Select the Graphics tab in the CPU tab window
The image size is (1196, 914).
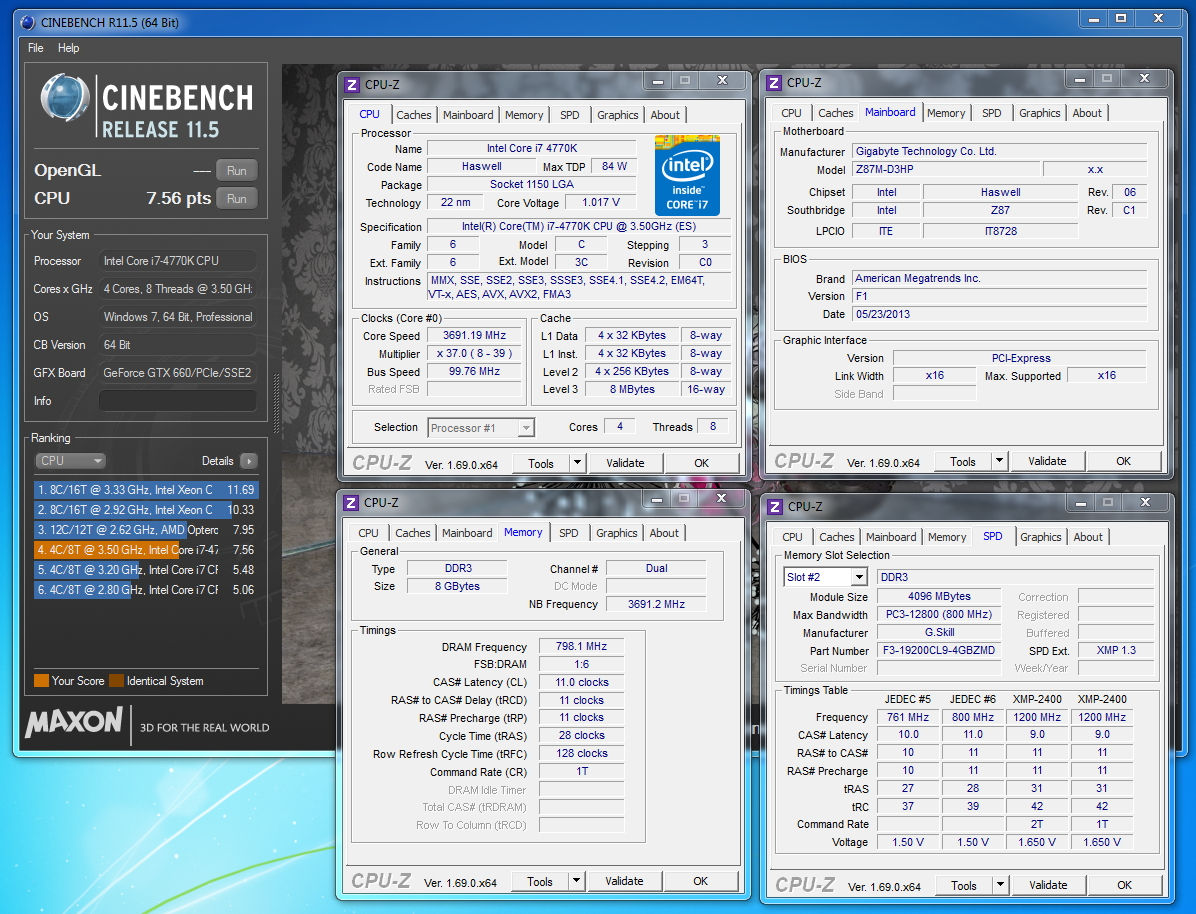point(618,114)
